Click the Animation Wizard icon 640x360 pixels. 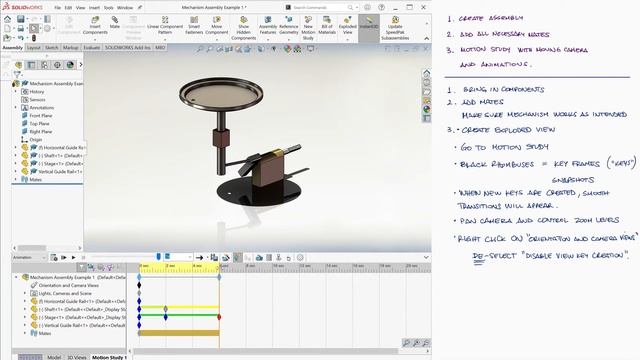pyautogui.click(x=225, y=258)
